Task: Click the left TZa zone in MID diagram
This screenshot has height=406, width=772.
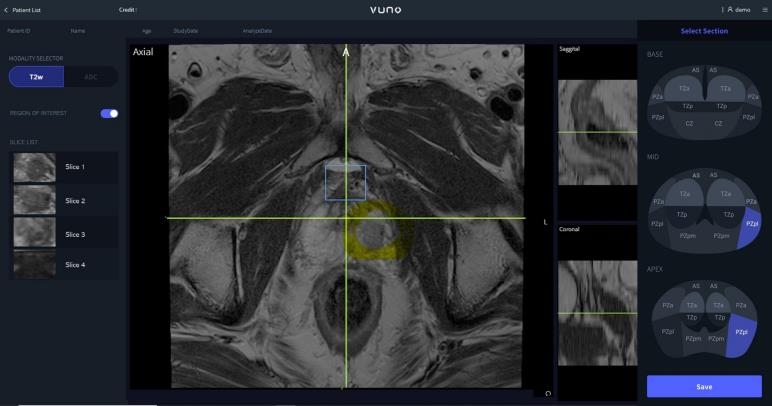Action: point(684,194)
